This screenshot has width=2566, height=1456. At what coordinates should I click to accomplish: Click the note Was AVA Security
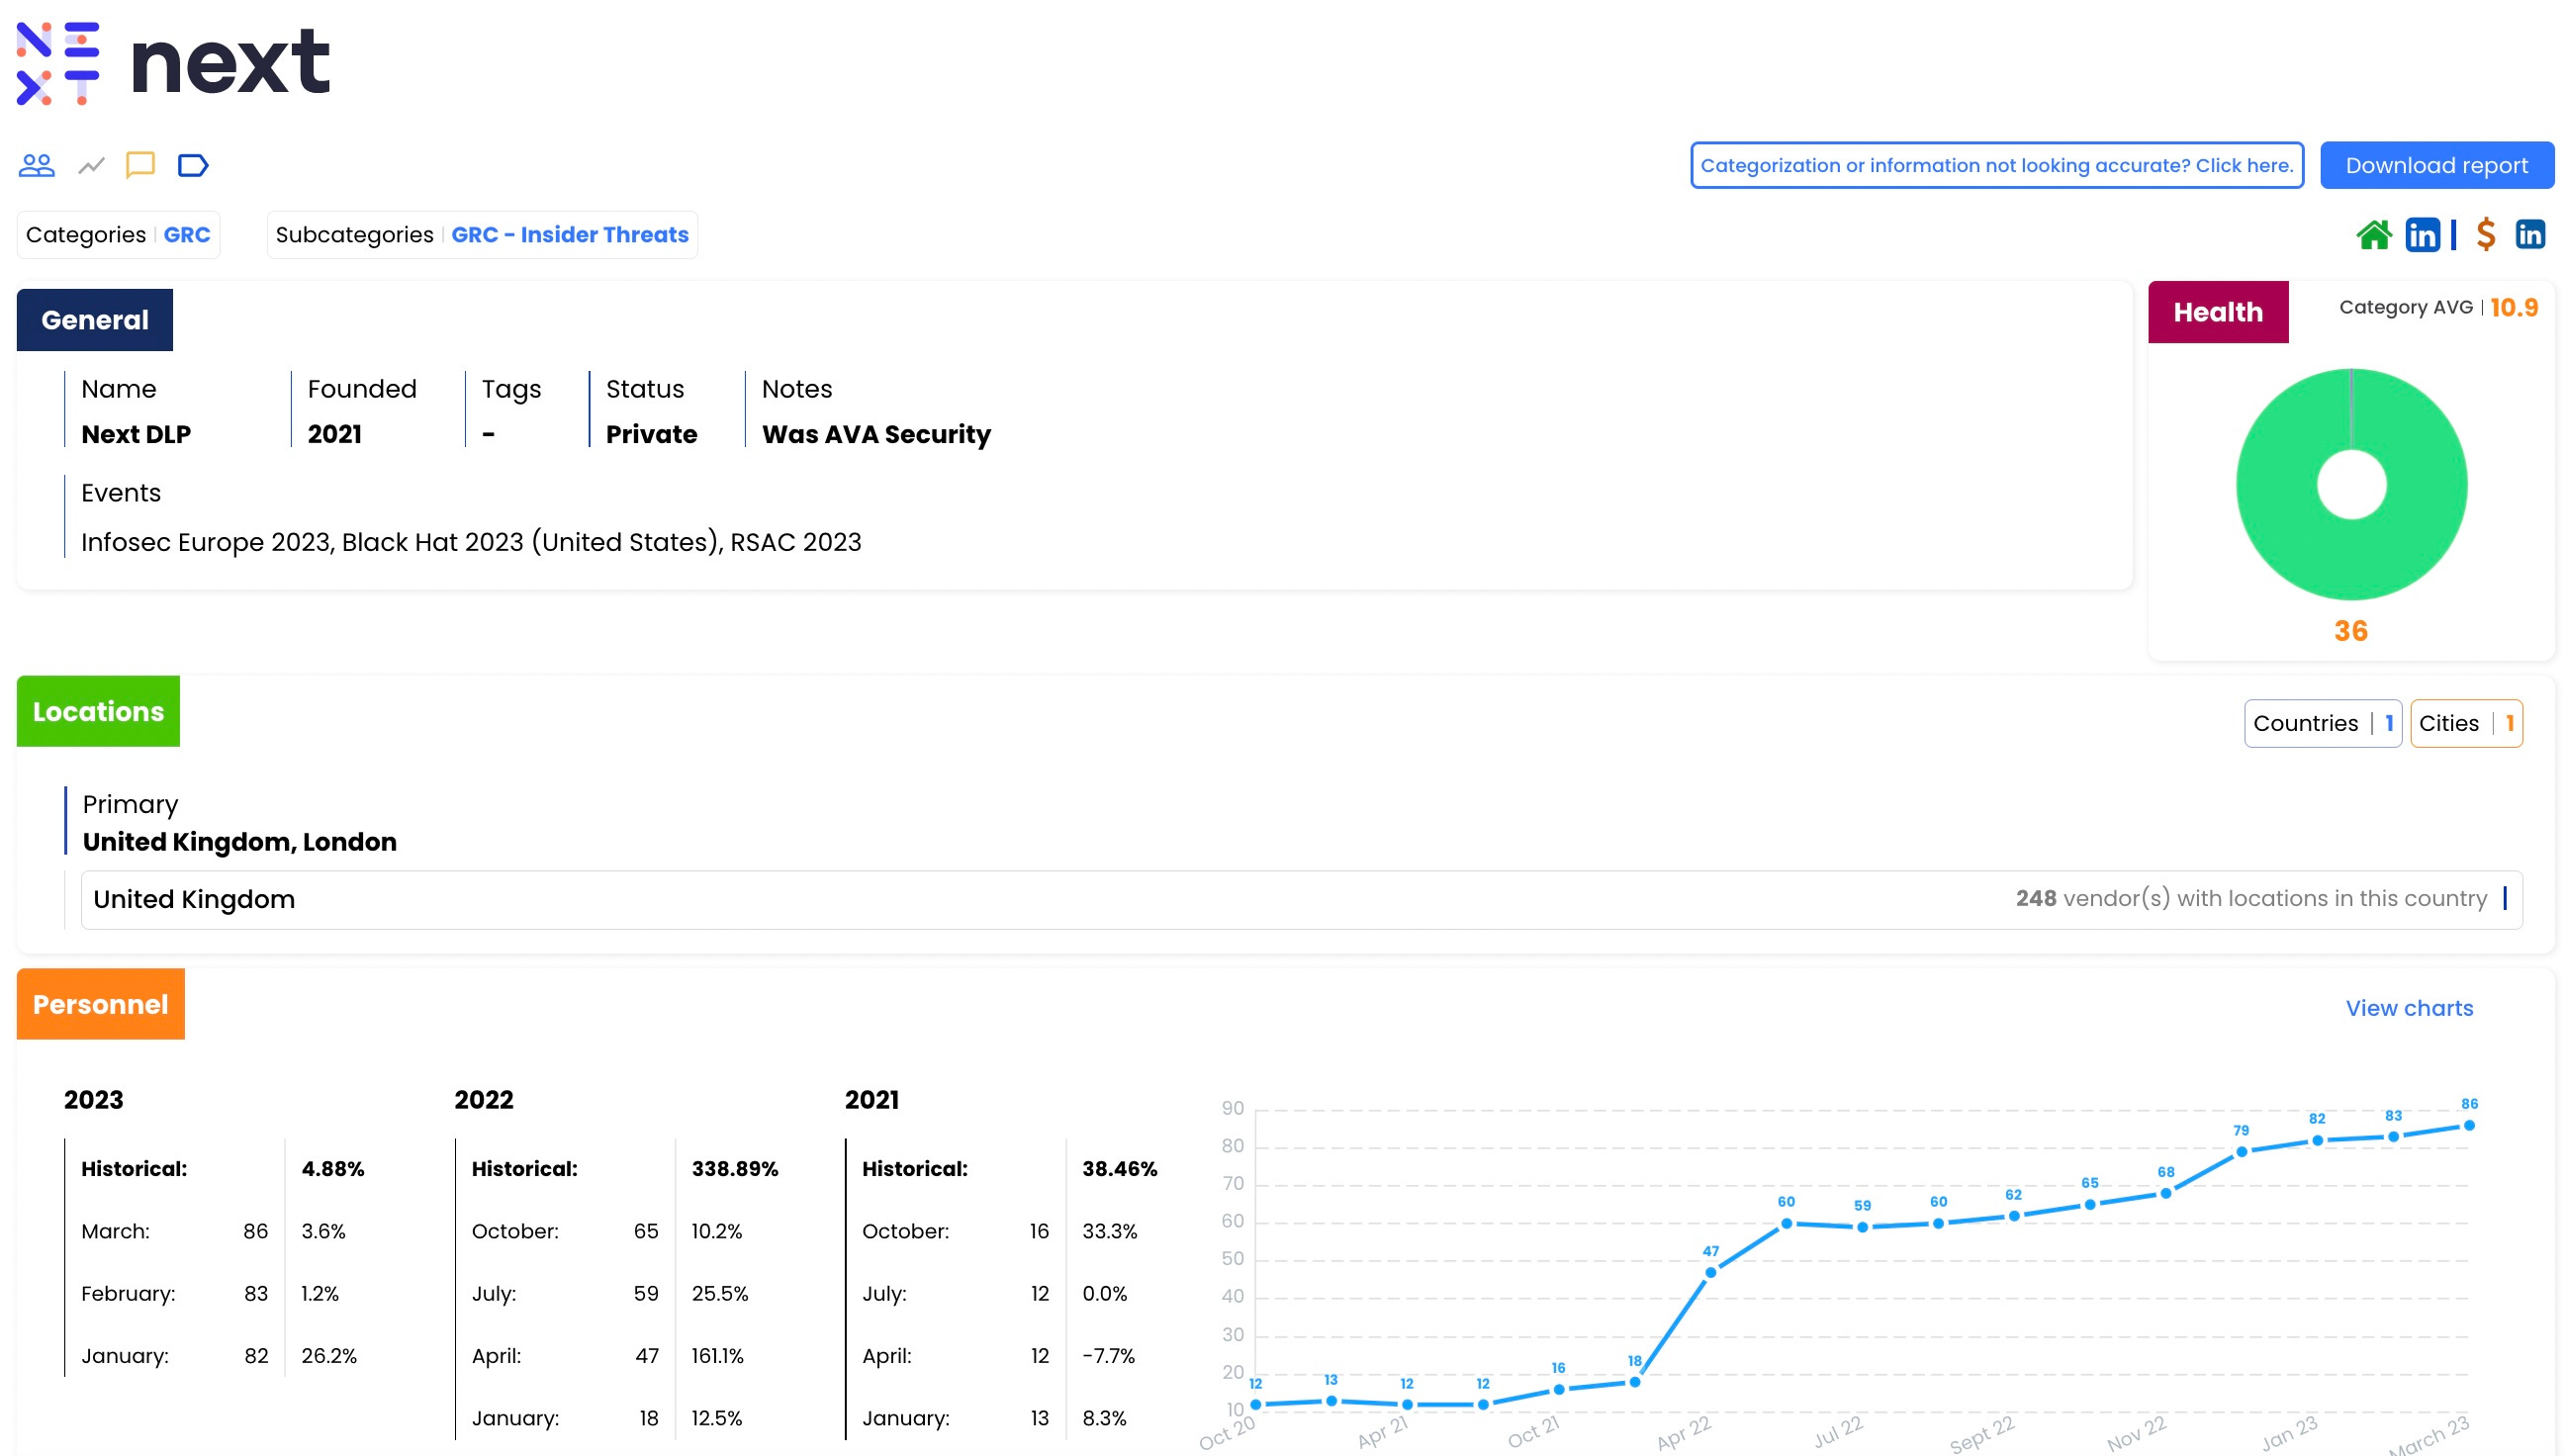pyautogui.click(x=876, y=434)
